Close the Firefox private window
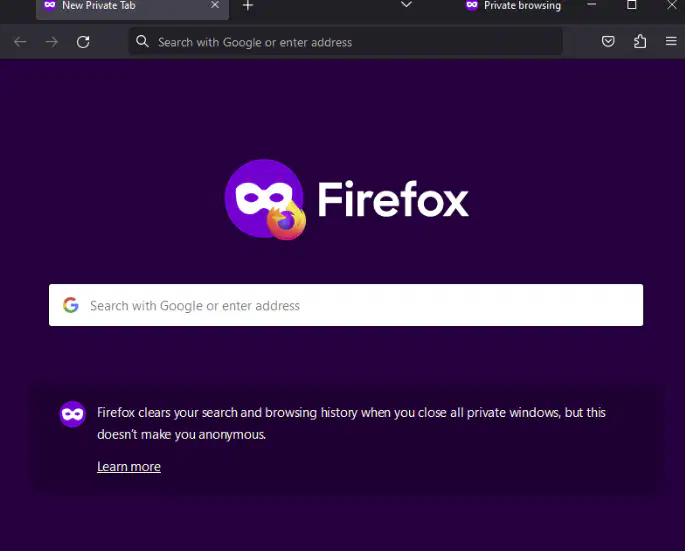The image size is (685, 551). coord(672,5)
